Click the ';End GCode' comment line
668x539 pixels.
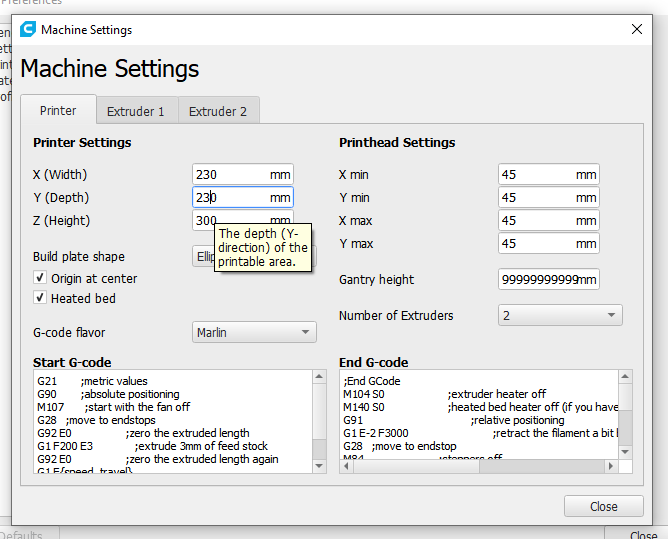372,381
